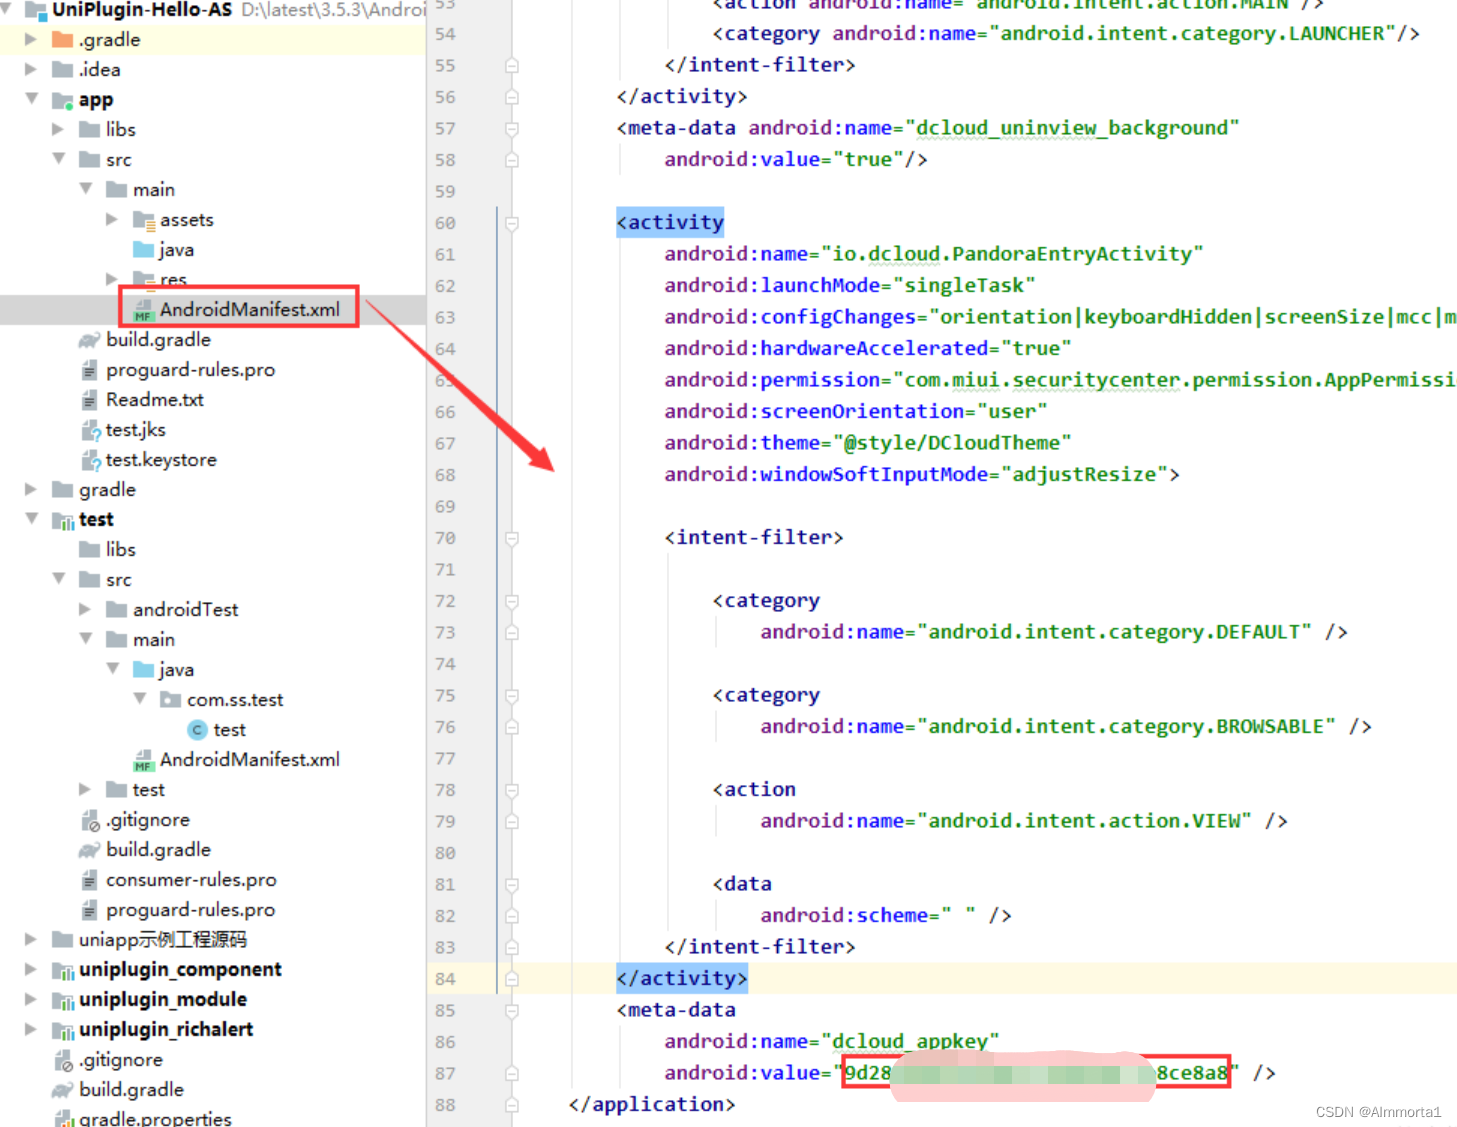This screenshot has height=1127, width=1457.
Task: Expand the androidTest folder
Action: pos(85,609)
